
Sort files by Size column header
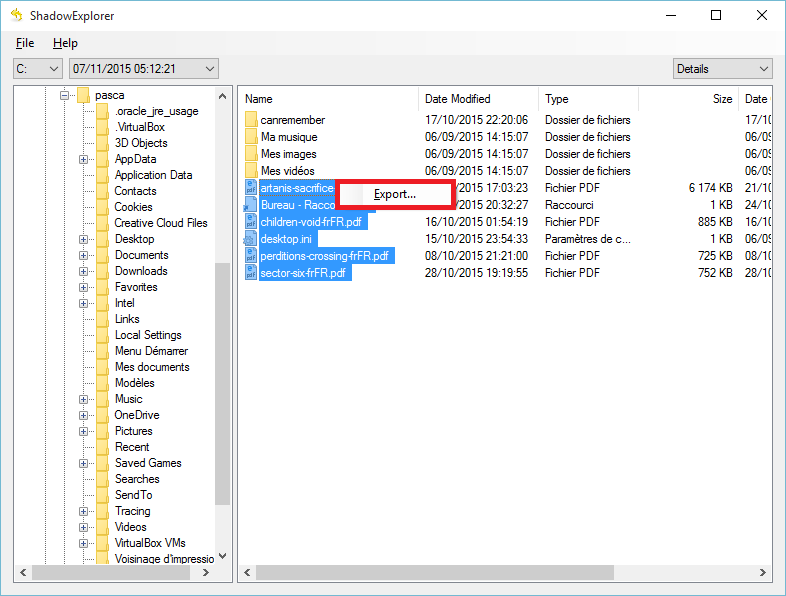[721, 99]
